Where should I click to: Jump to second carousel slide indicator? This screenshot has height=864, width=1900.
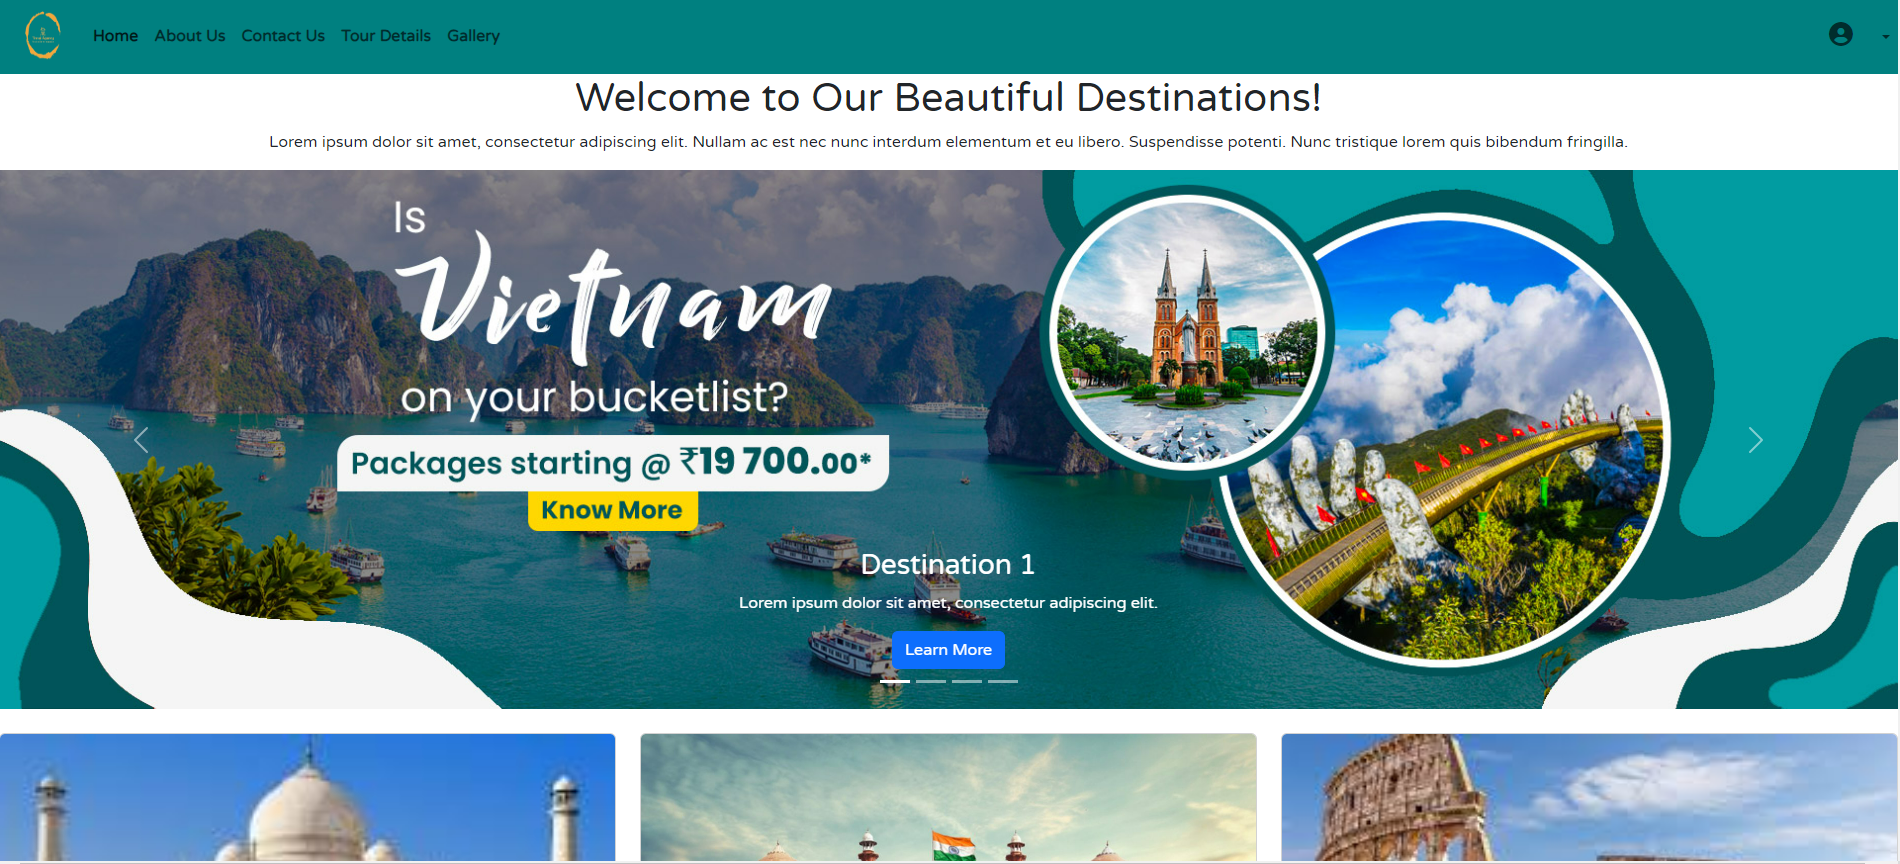(931, 681)
